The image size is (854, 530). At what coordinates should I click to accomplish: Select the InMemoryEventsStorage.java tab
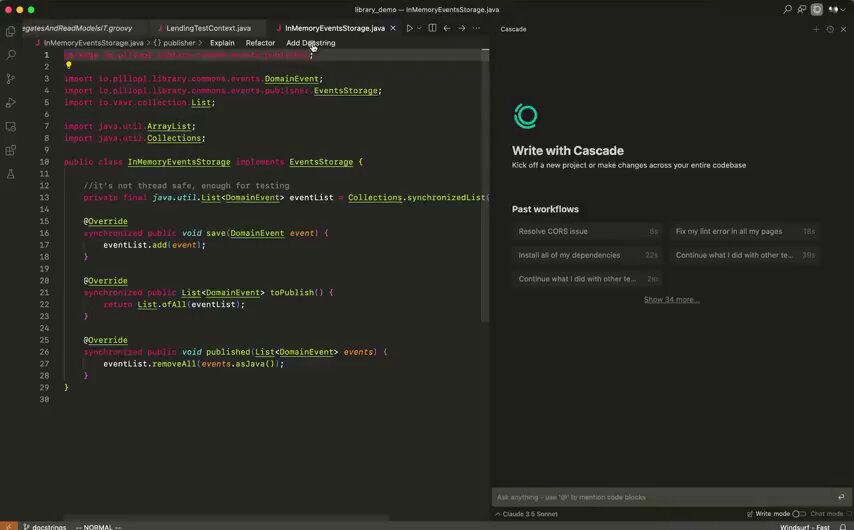tap(335, 28)
